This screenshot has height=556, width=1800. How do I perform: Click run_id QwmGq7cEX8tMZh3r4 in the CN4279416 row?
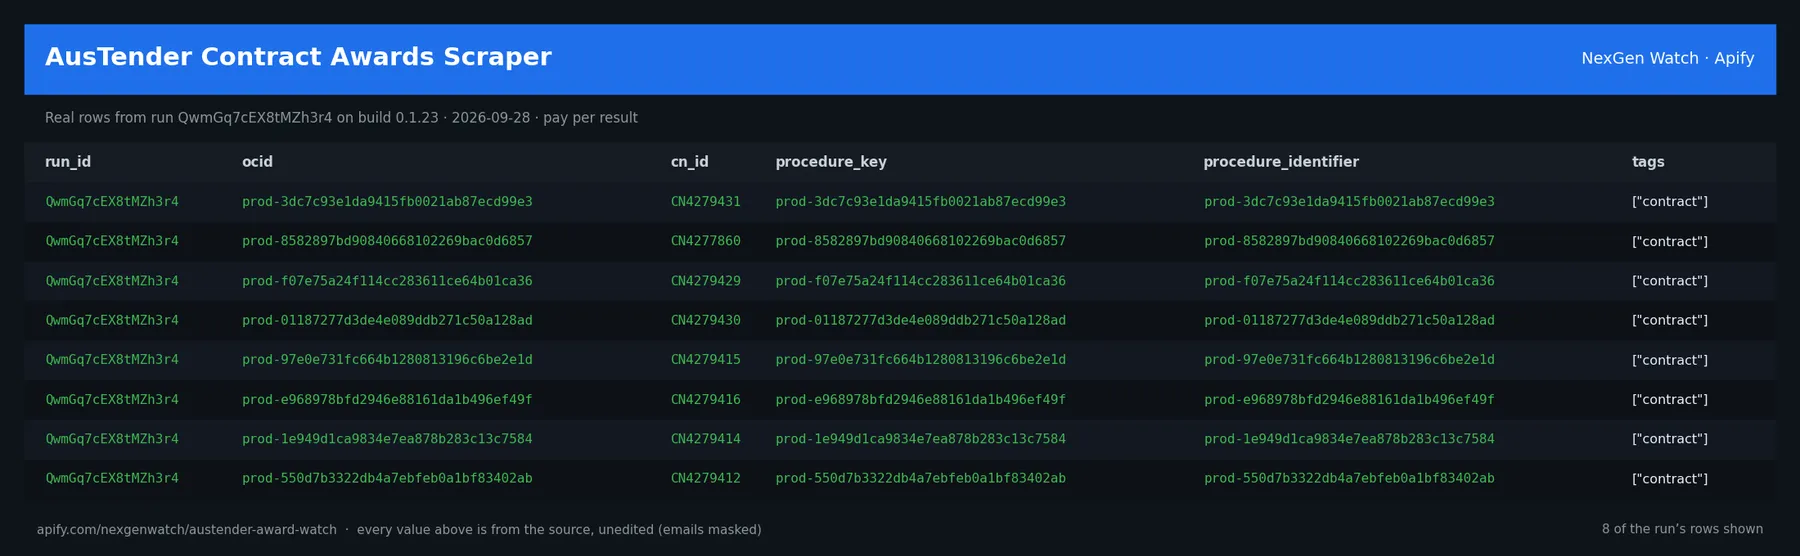pos(112,400)
